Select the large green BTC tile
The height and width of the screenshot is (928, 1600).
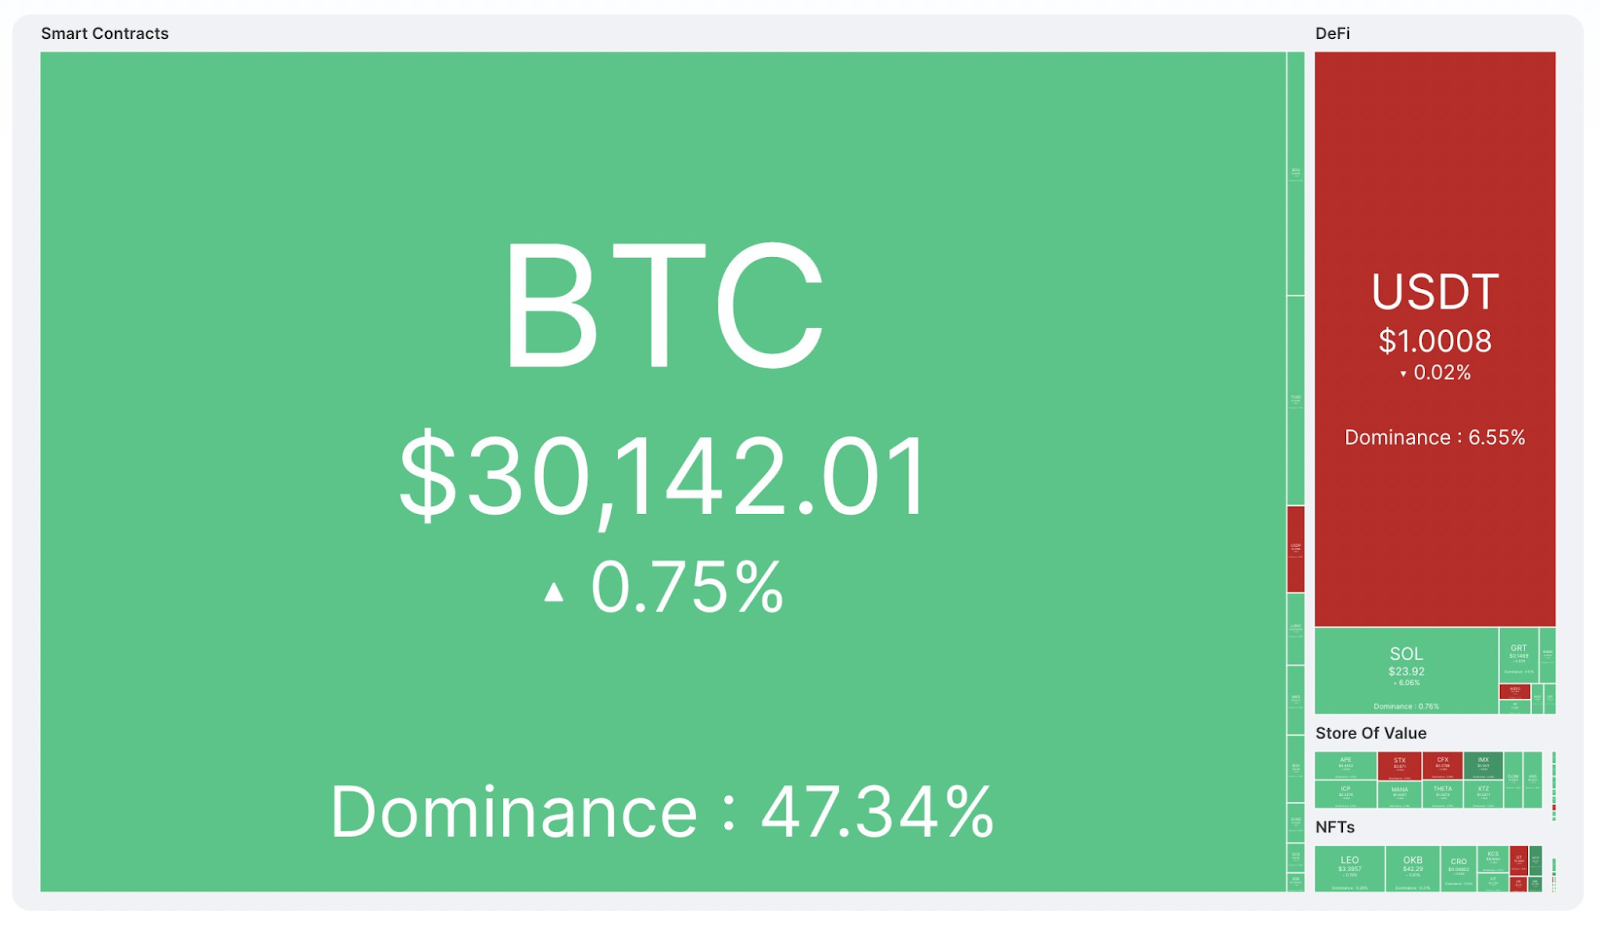pos(662,471)
